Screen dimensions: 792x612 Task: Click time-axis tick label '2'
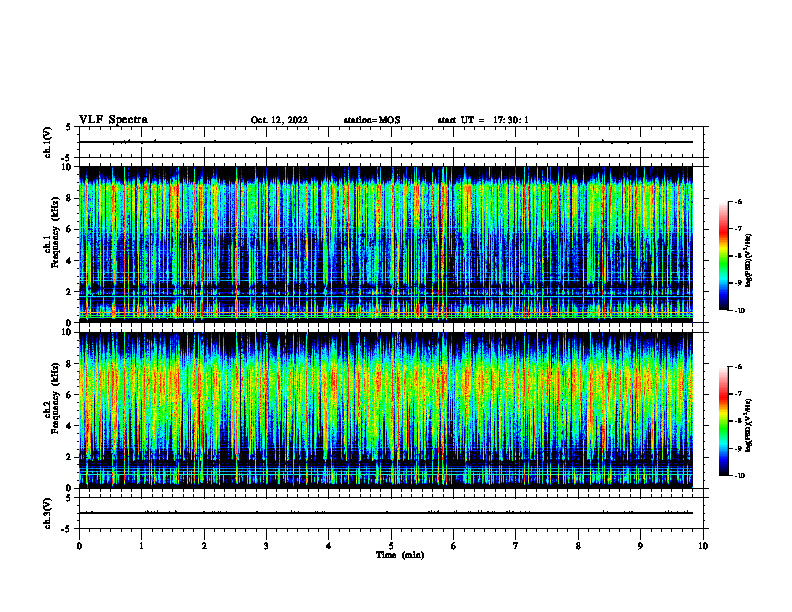pyautogui.click(x=204, y=546)
